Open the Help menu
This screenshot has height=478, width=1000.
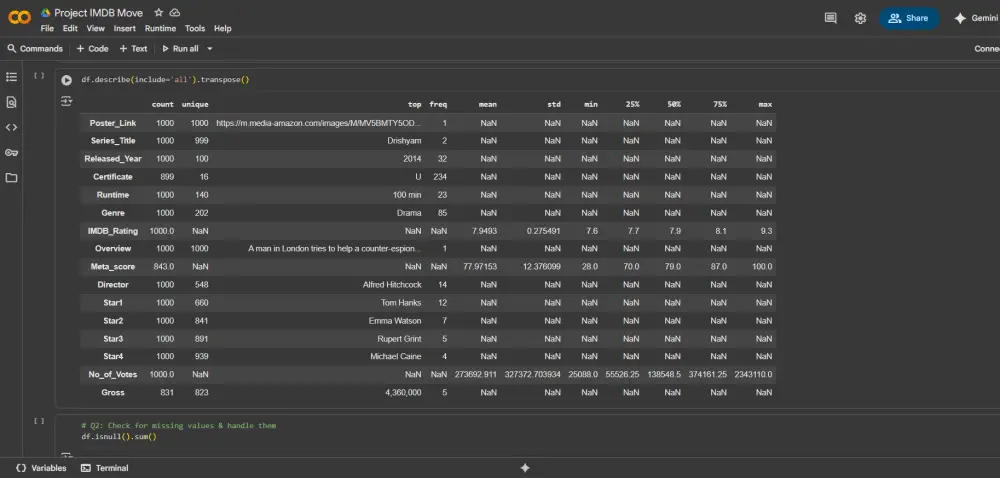(x=223, y=28)
